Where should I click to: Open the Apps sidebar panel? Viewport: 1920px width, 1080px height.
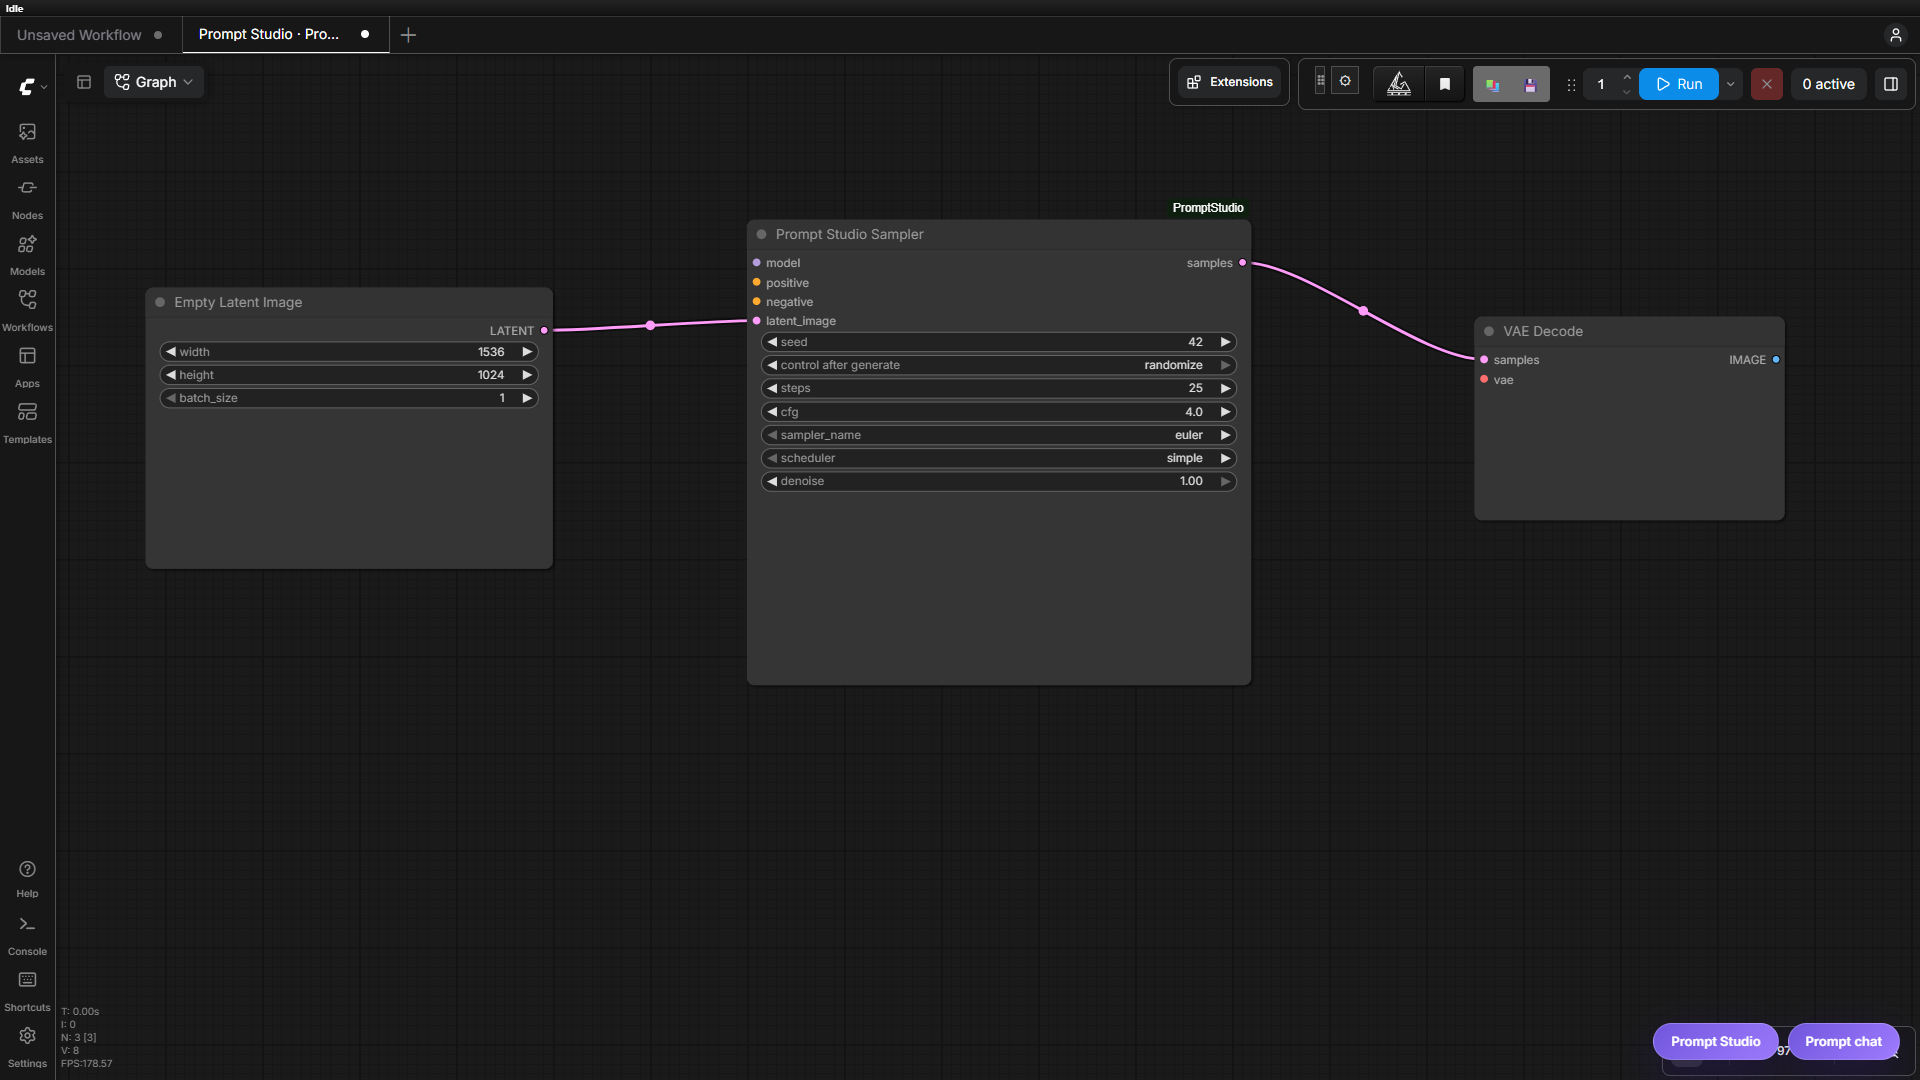point(27,367)
